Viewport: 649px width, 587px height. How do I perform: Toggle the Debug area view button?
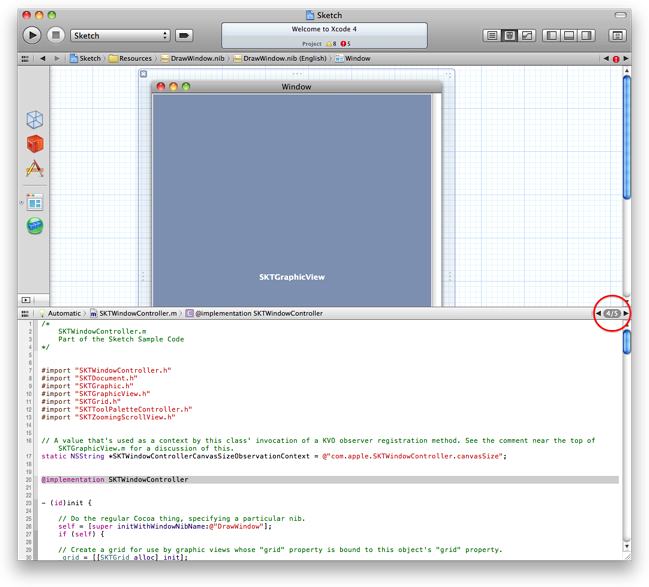pos(569,35)
